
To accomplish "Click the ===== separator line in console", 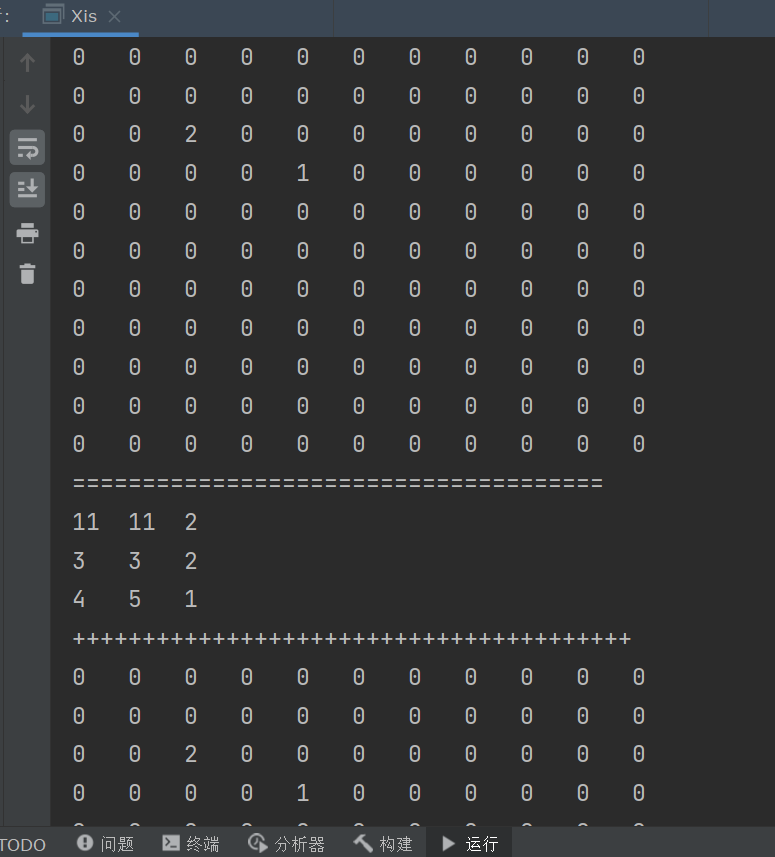I will pos(337,483).
